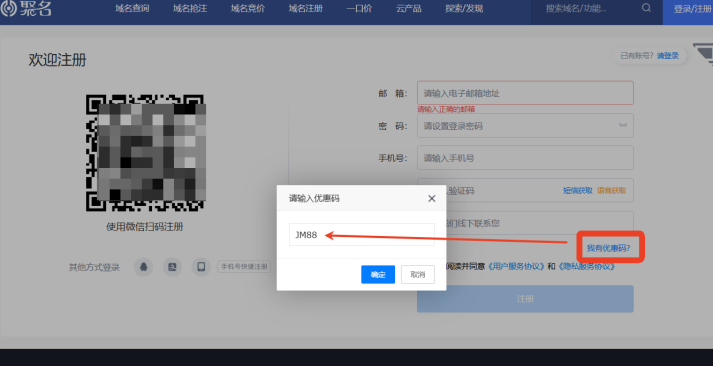Focus the password input field
Viewport: 713px width, 366px height.
click(x=525, y=125)
